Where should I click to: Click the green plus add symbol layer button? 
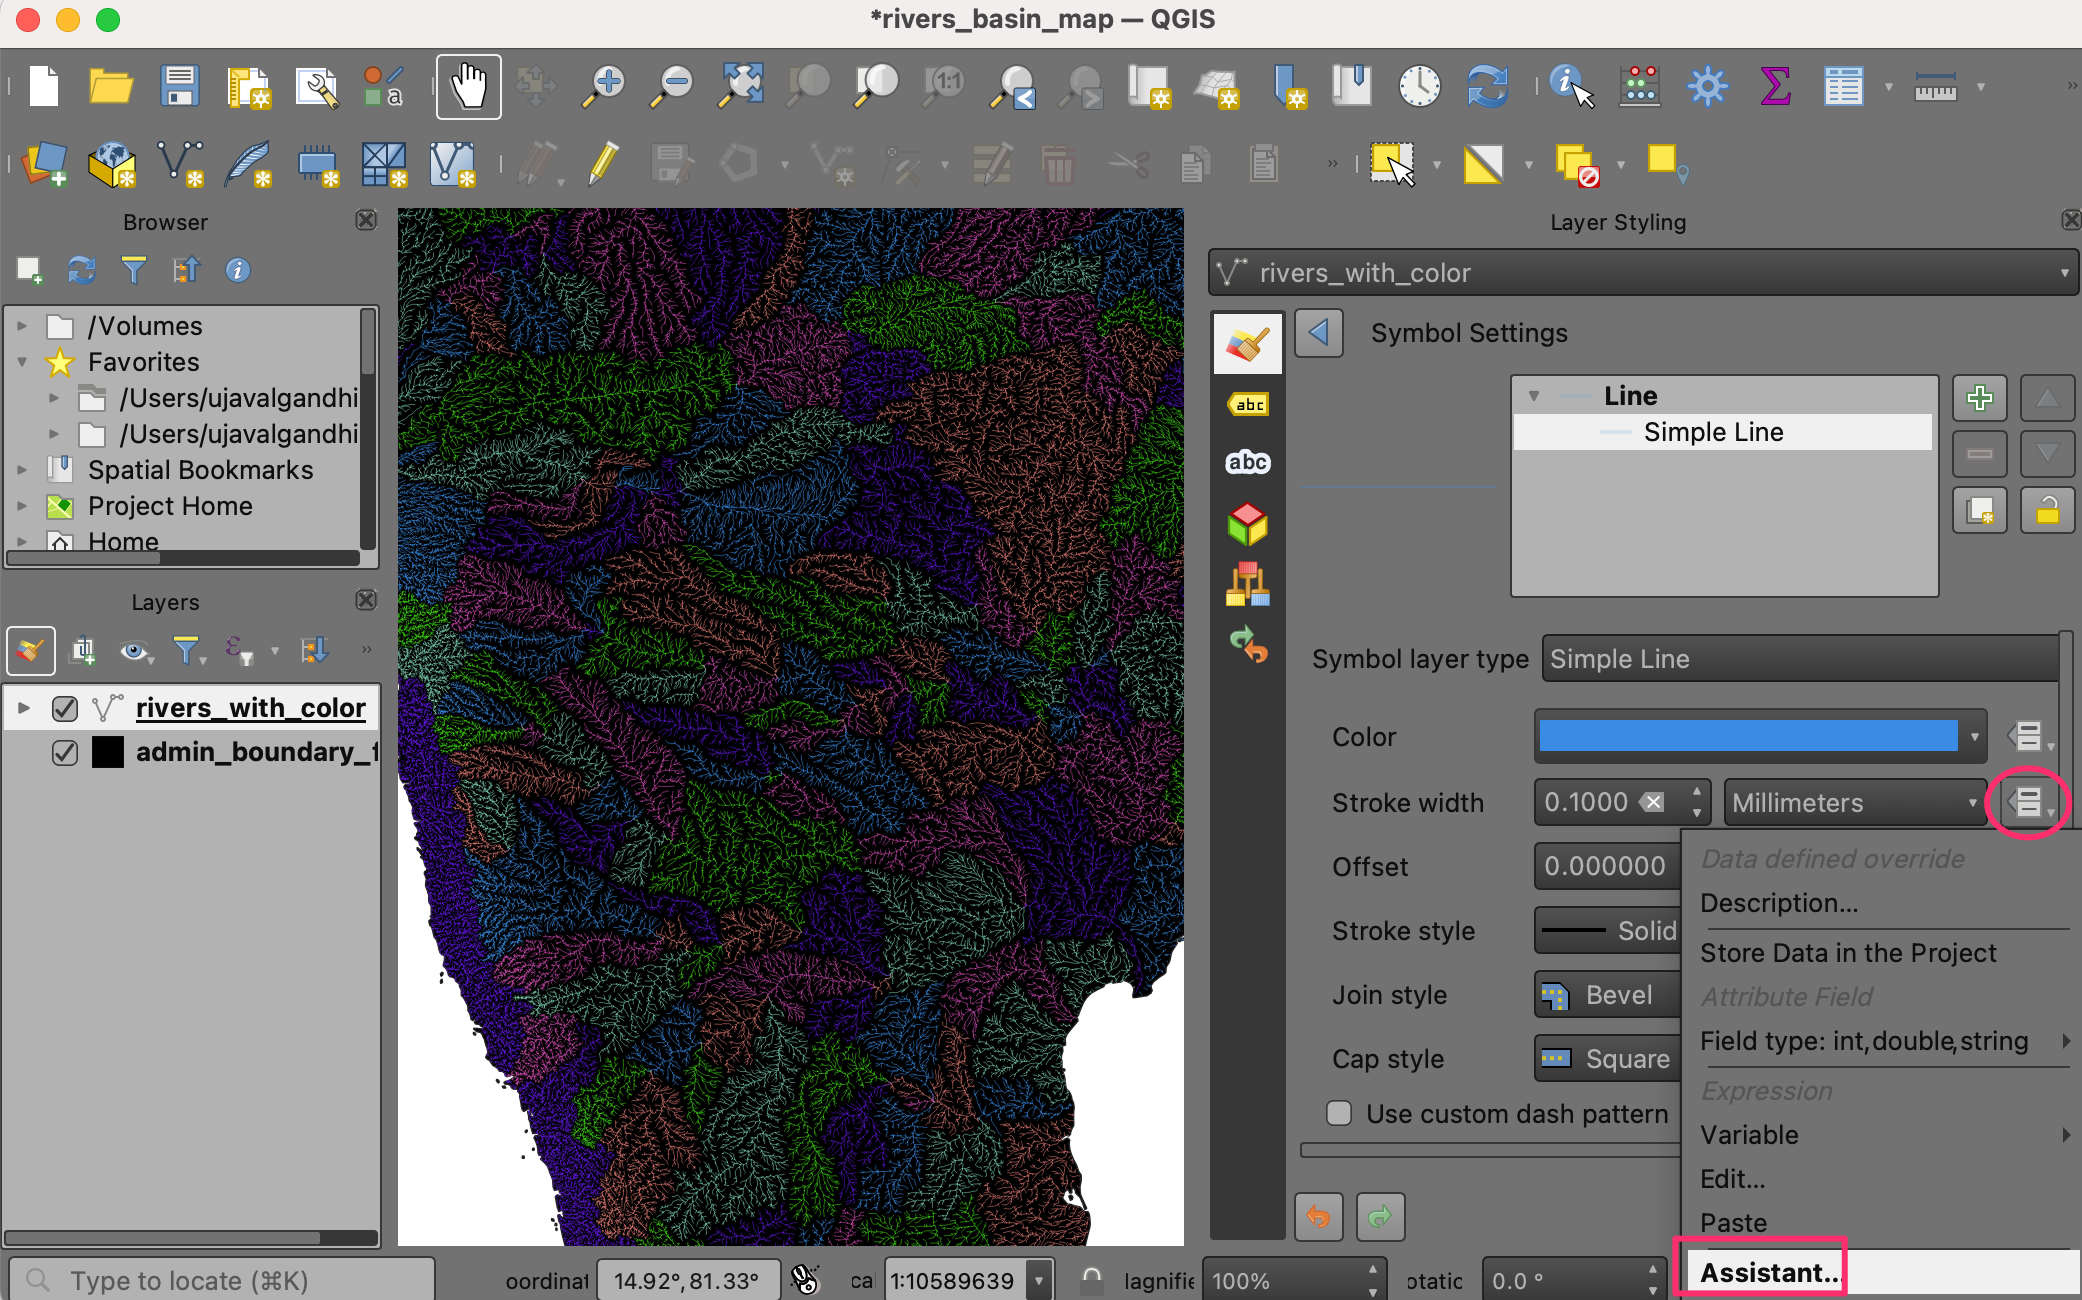pos(1979,398)
